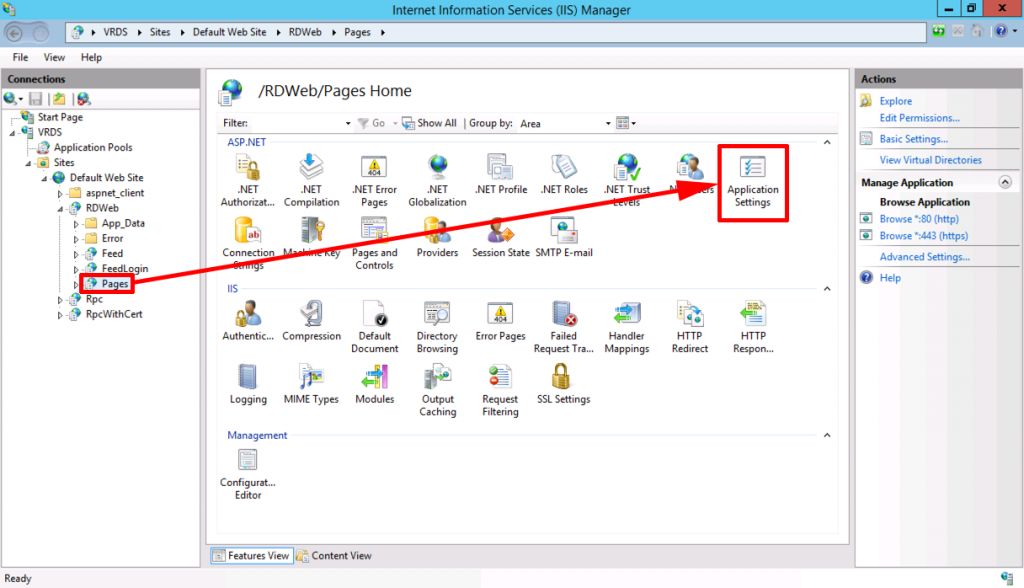Collapse the Manage Application panel
This screenshot has width=1024, height=588.
click(x=1003, y=183)
